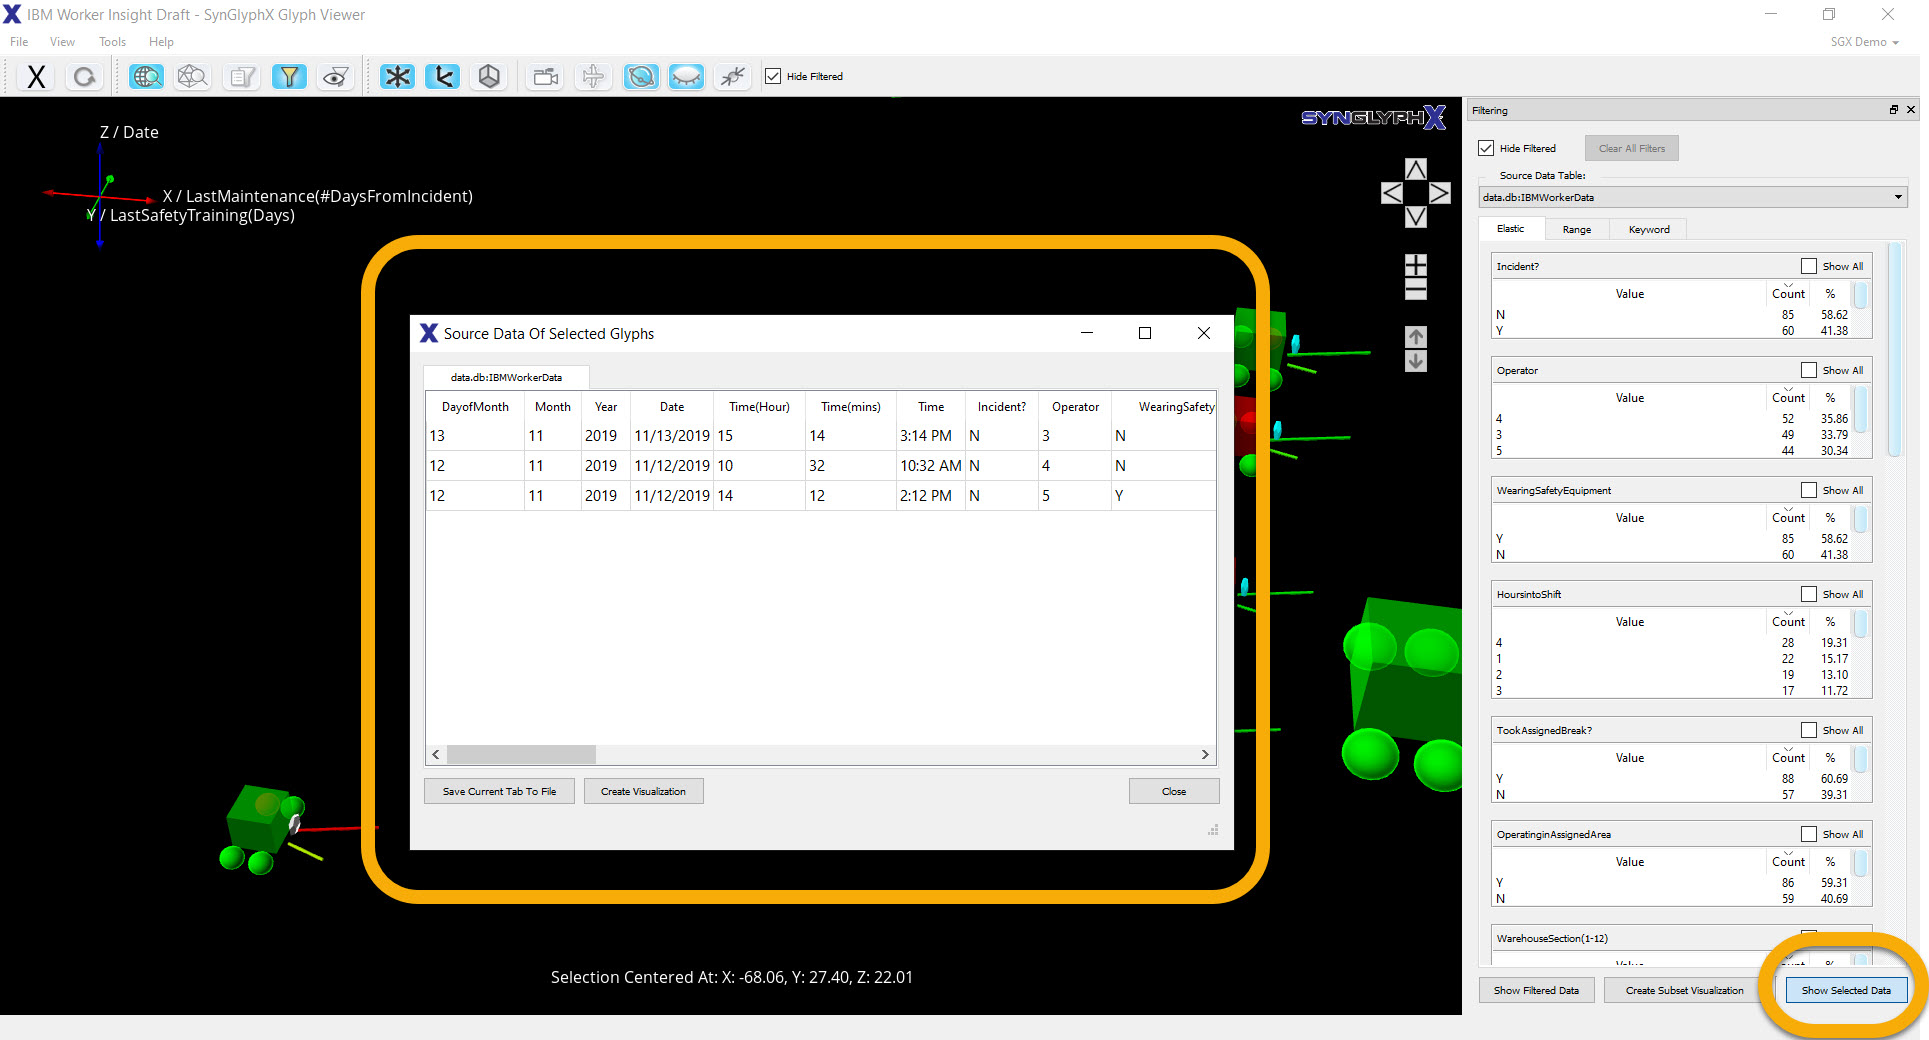
Task: Click Create Subset Visualization button
Action: [x=1684, y=990]
